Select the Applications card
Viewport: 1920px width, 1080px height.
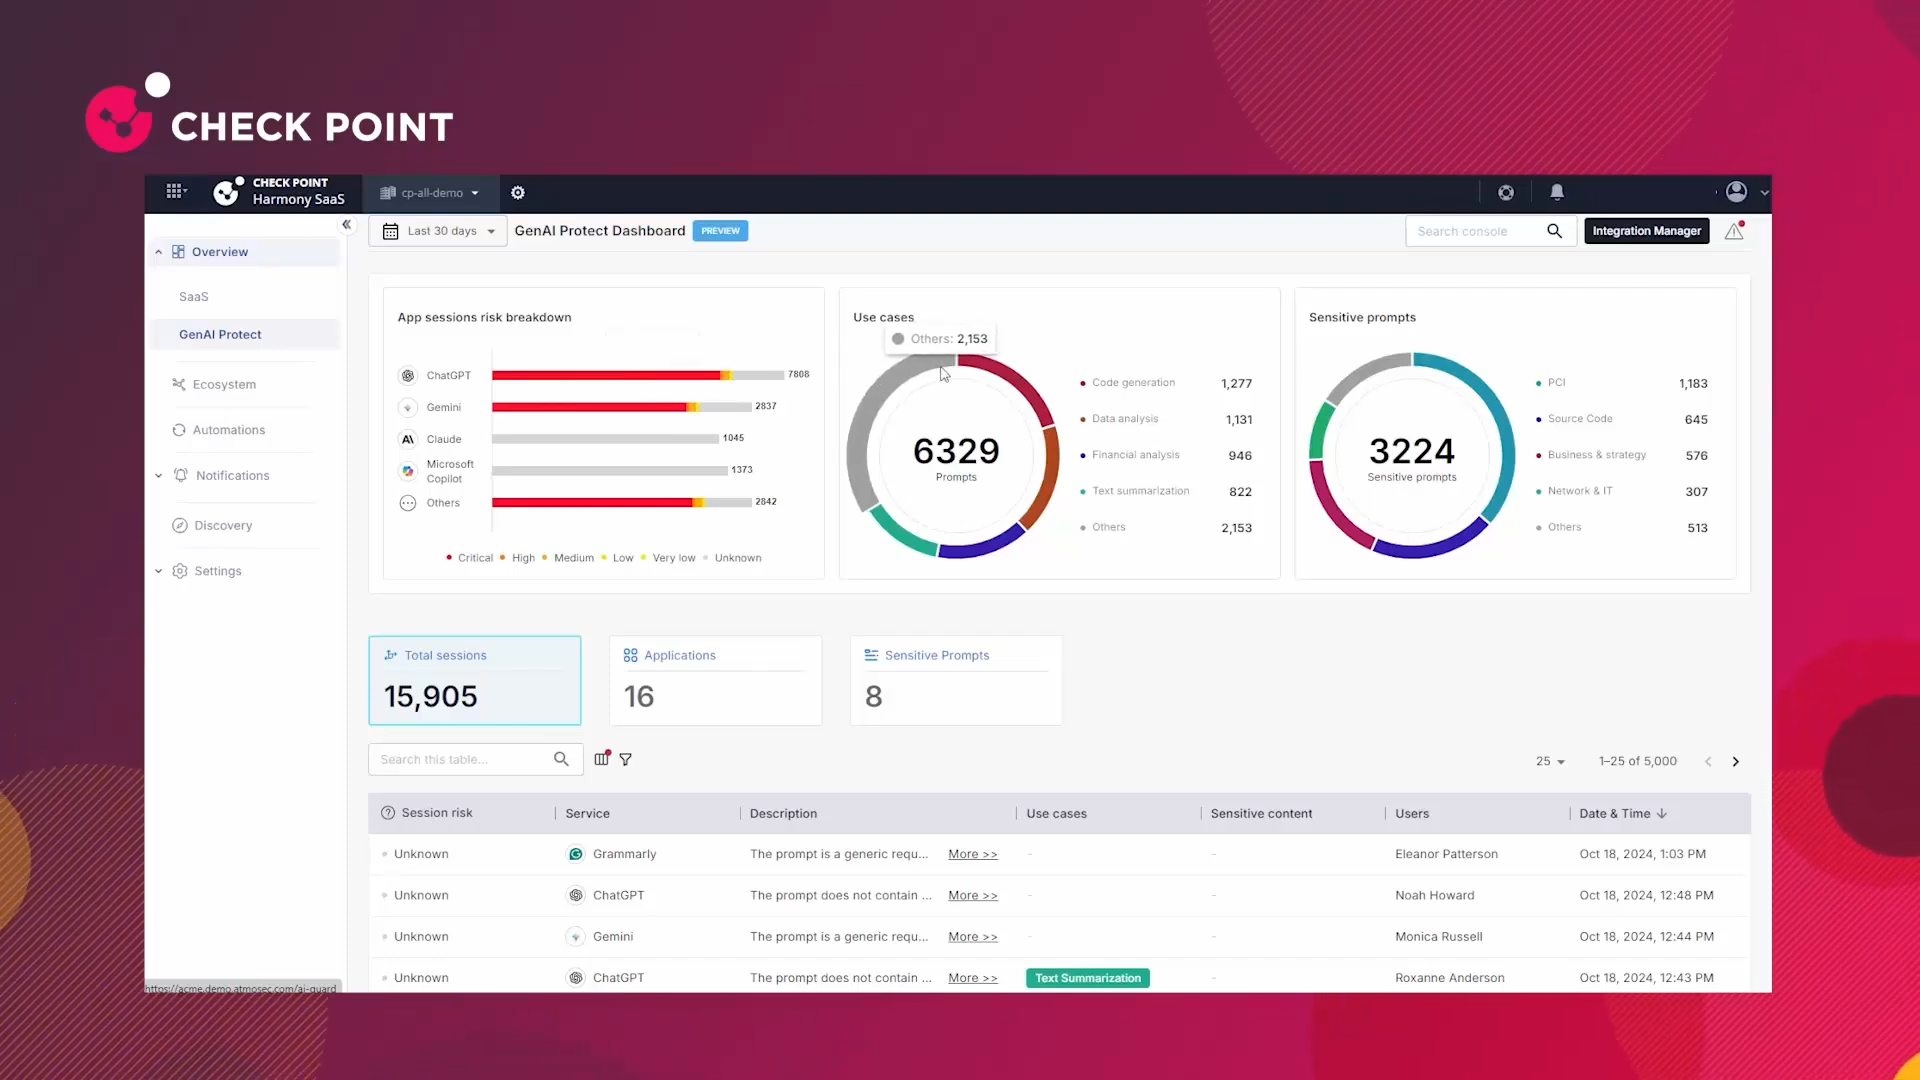coord(716,680)
